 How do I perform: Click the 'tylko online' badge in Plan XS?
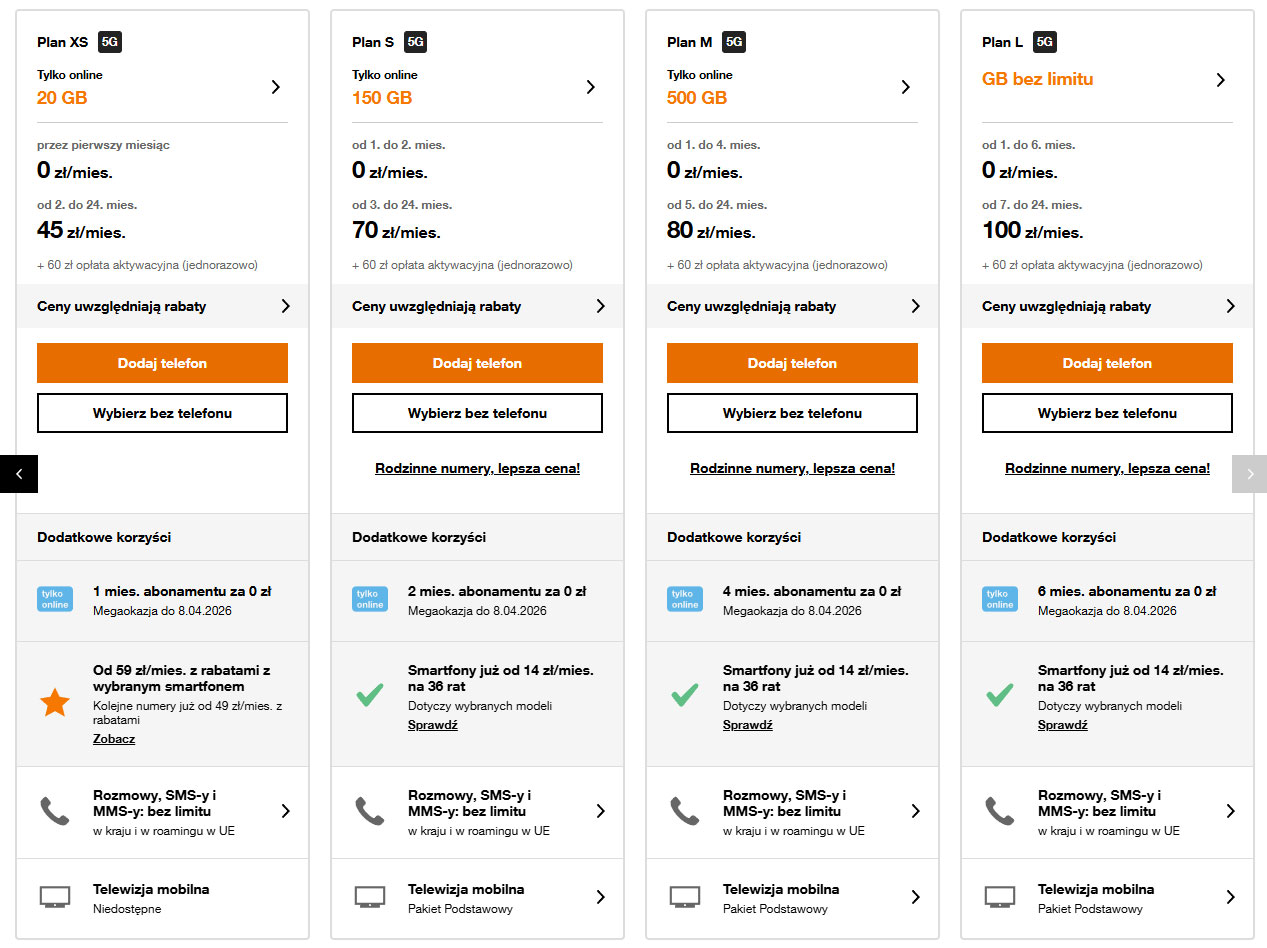(55, 599)
